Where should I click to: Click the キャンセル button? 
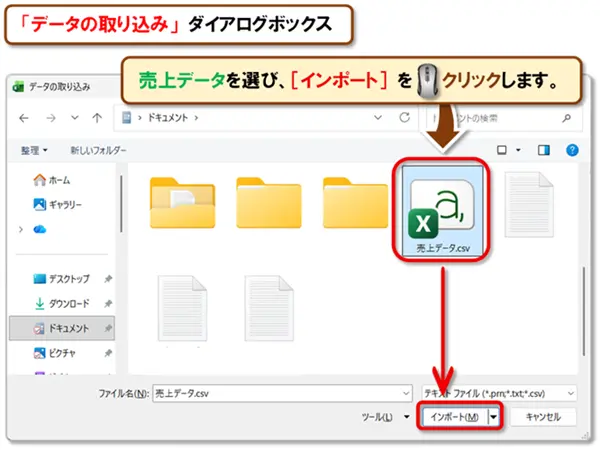pos(543,417)
